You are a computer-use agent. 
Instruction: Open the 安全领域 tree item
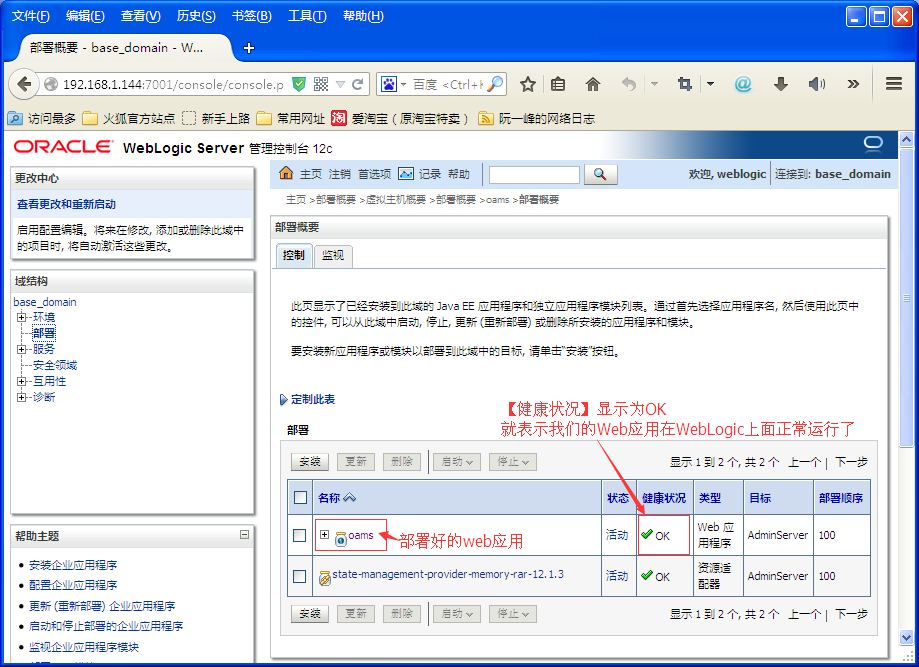(55, 365)
